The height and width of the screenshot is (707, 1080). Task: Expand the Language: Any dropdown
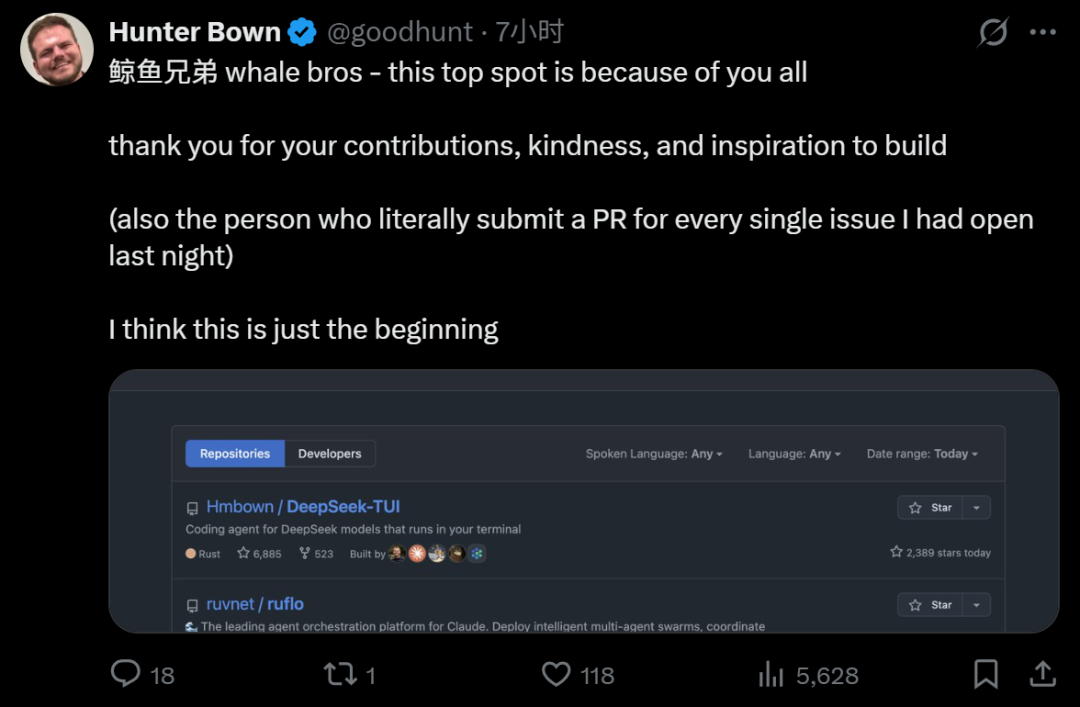(x=794, y=453)
